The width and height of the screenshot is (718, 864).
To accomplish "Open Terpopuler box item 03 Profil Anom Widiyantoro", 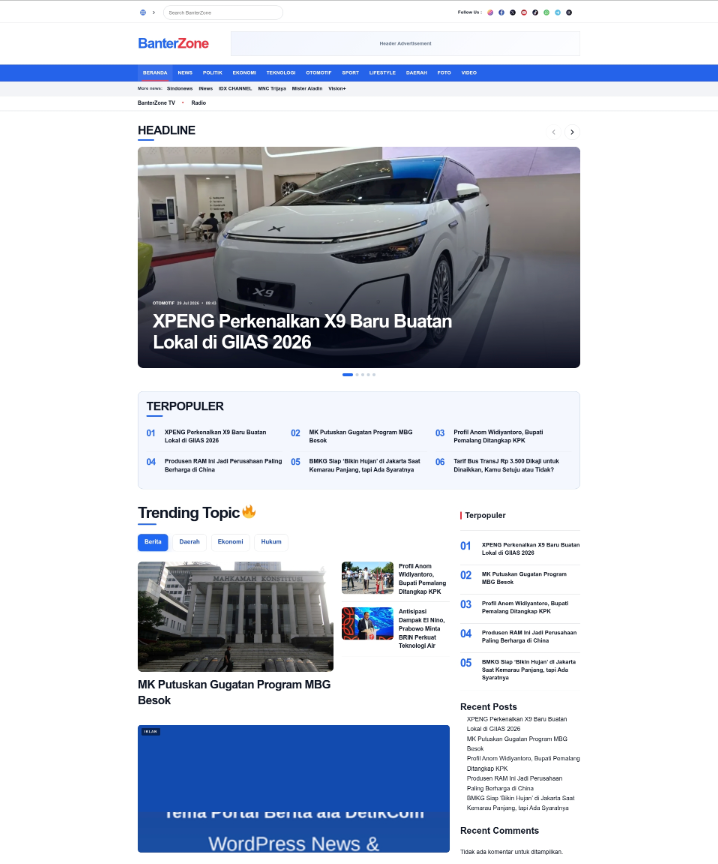I will click(498, 436).
